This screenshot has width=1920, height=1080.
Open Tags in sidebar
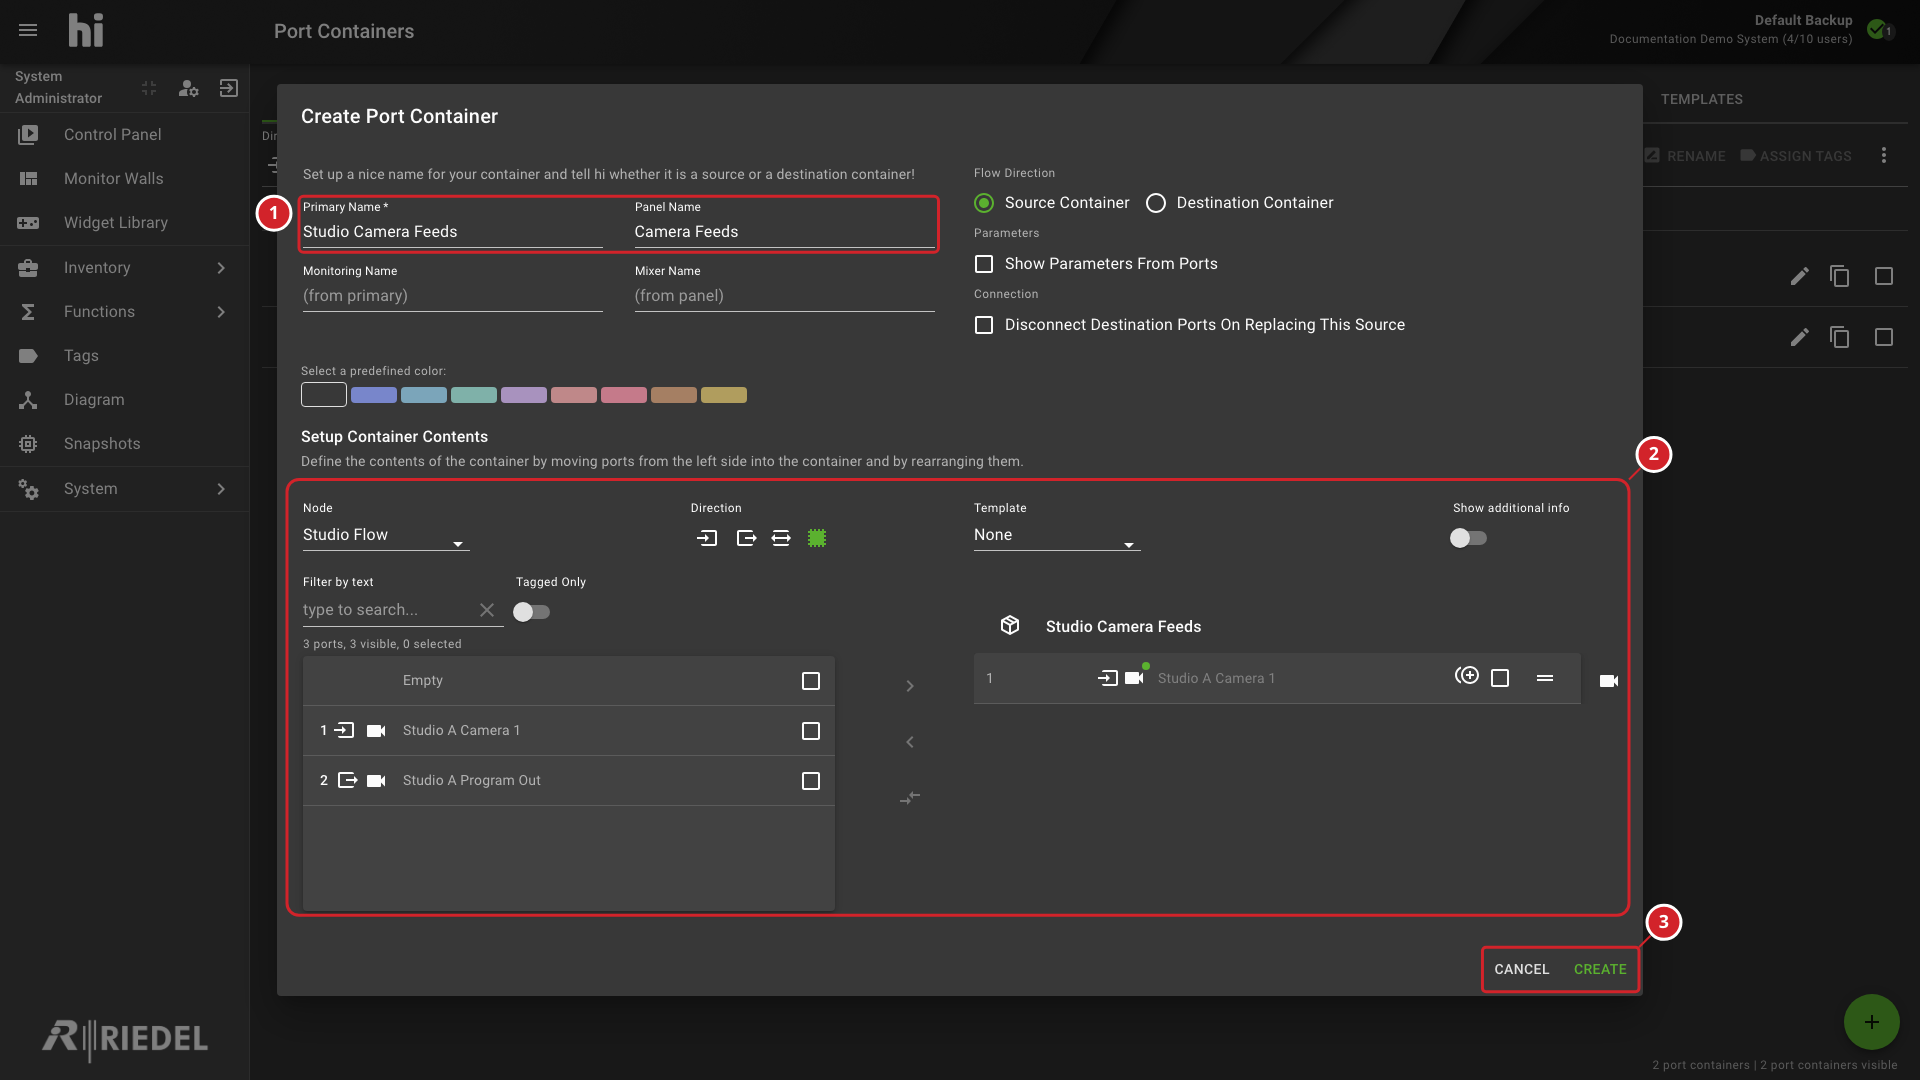click(x=124, y=356)
